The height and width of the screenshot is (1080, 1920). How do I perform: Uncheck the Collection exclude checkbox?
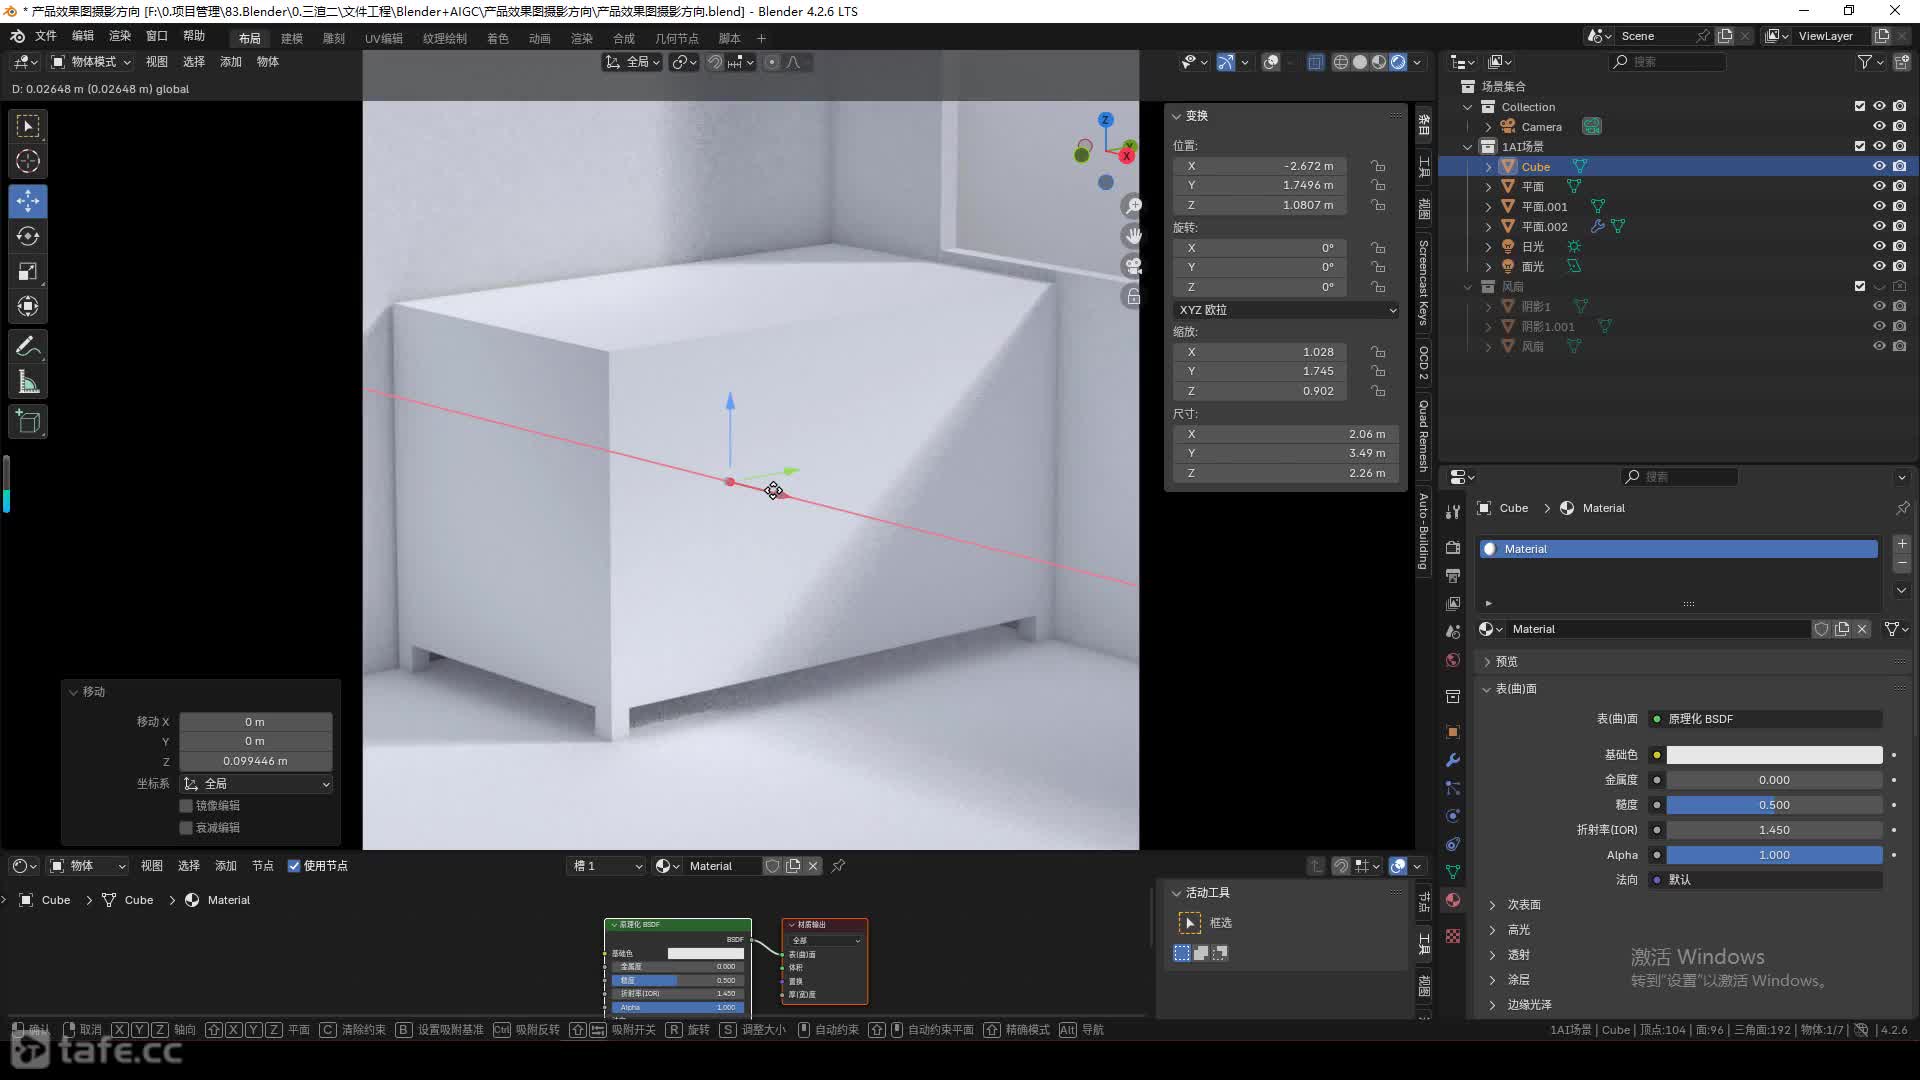pyautogui.click(x=1859, y=106)
